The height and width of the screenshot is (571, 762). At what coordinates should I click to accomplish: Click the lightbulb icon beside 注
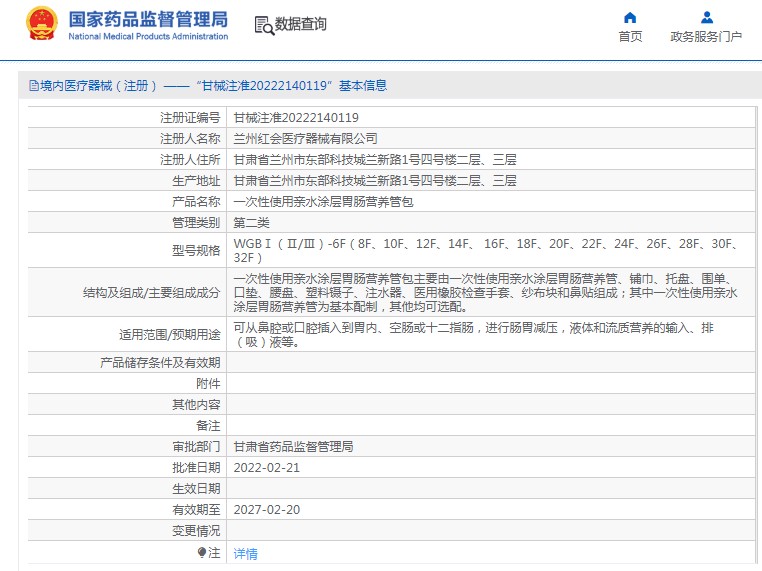click(202, 553)
